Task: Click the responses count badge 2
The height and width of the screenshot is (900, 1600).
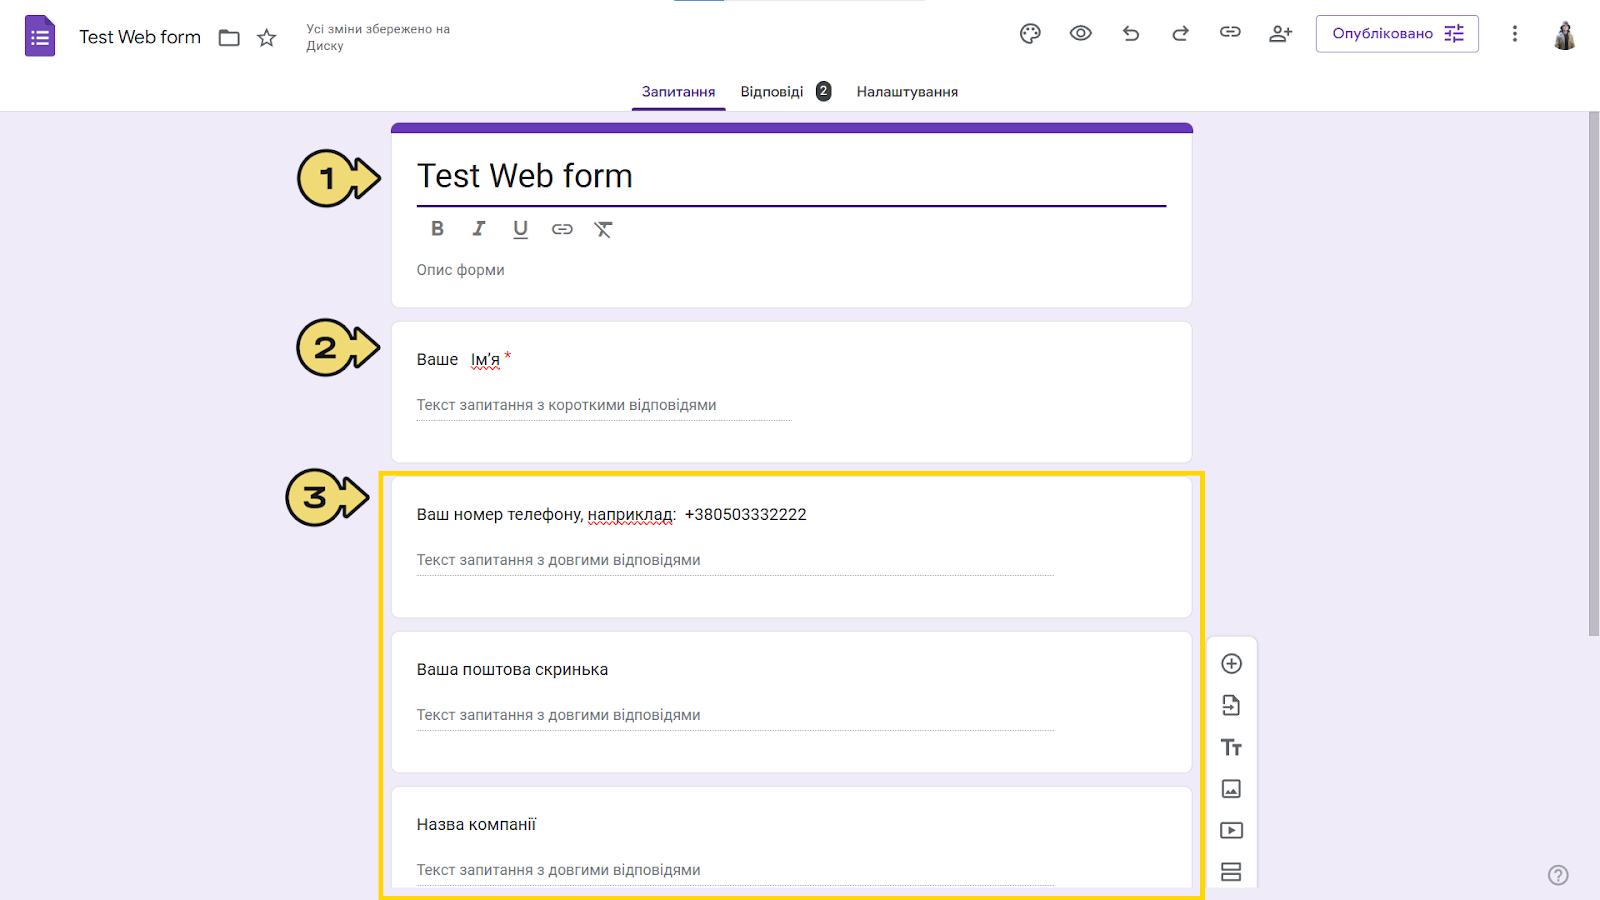Action: [x=823, y=91]
